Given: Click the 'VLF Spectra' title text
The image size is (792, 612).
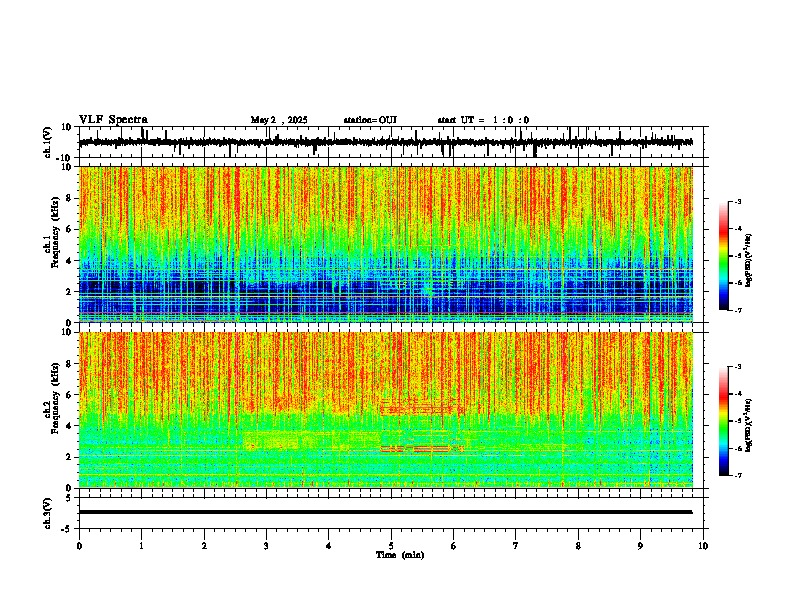Looking at the screenshot, I should click(x=113, y=120).
